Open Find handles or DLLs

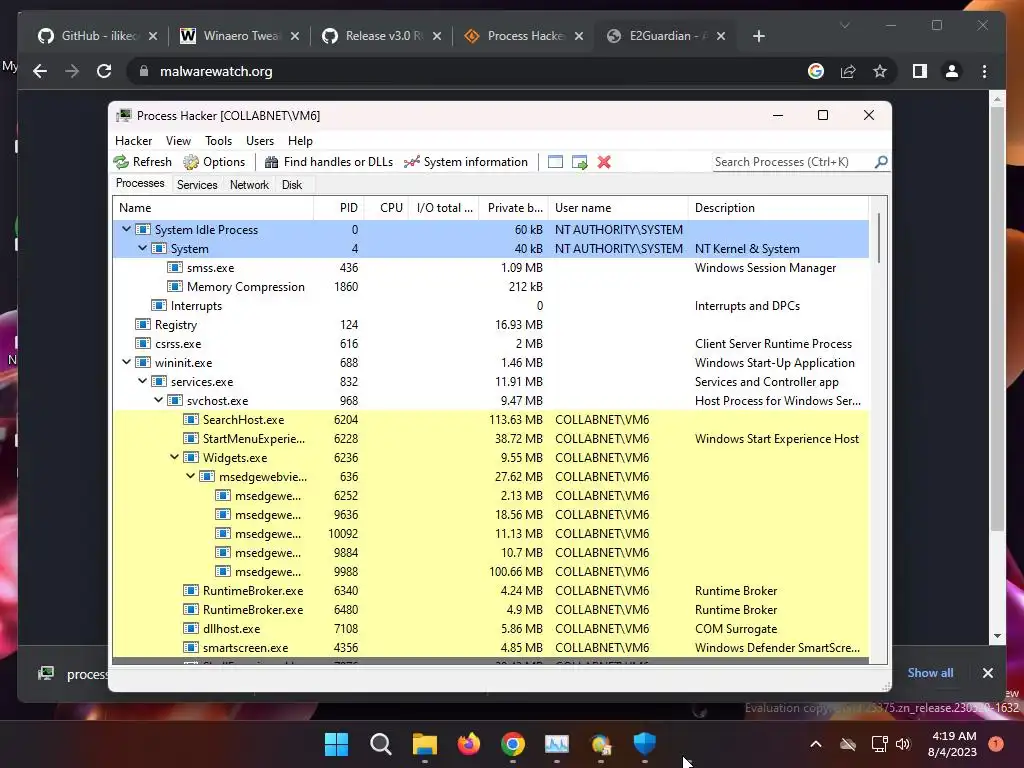pyautogui.click(x=328, y=162)
